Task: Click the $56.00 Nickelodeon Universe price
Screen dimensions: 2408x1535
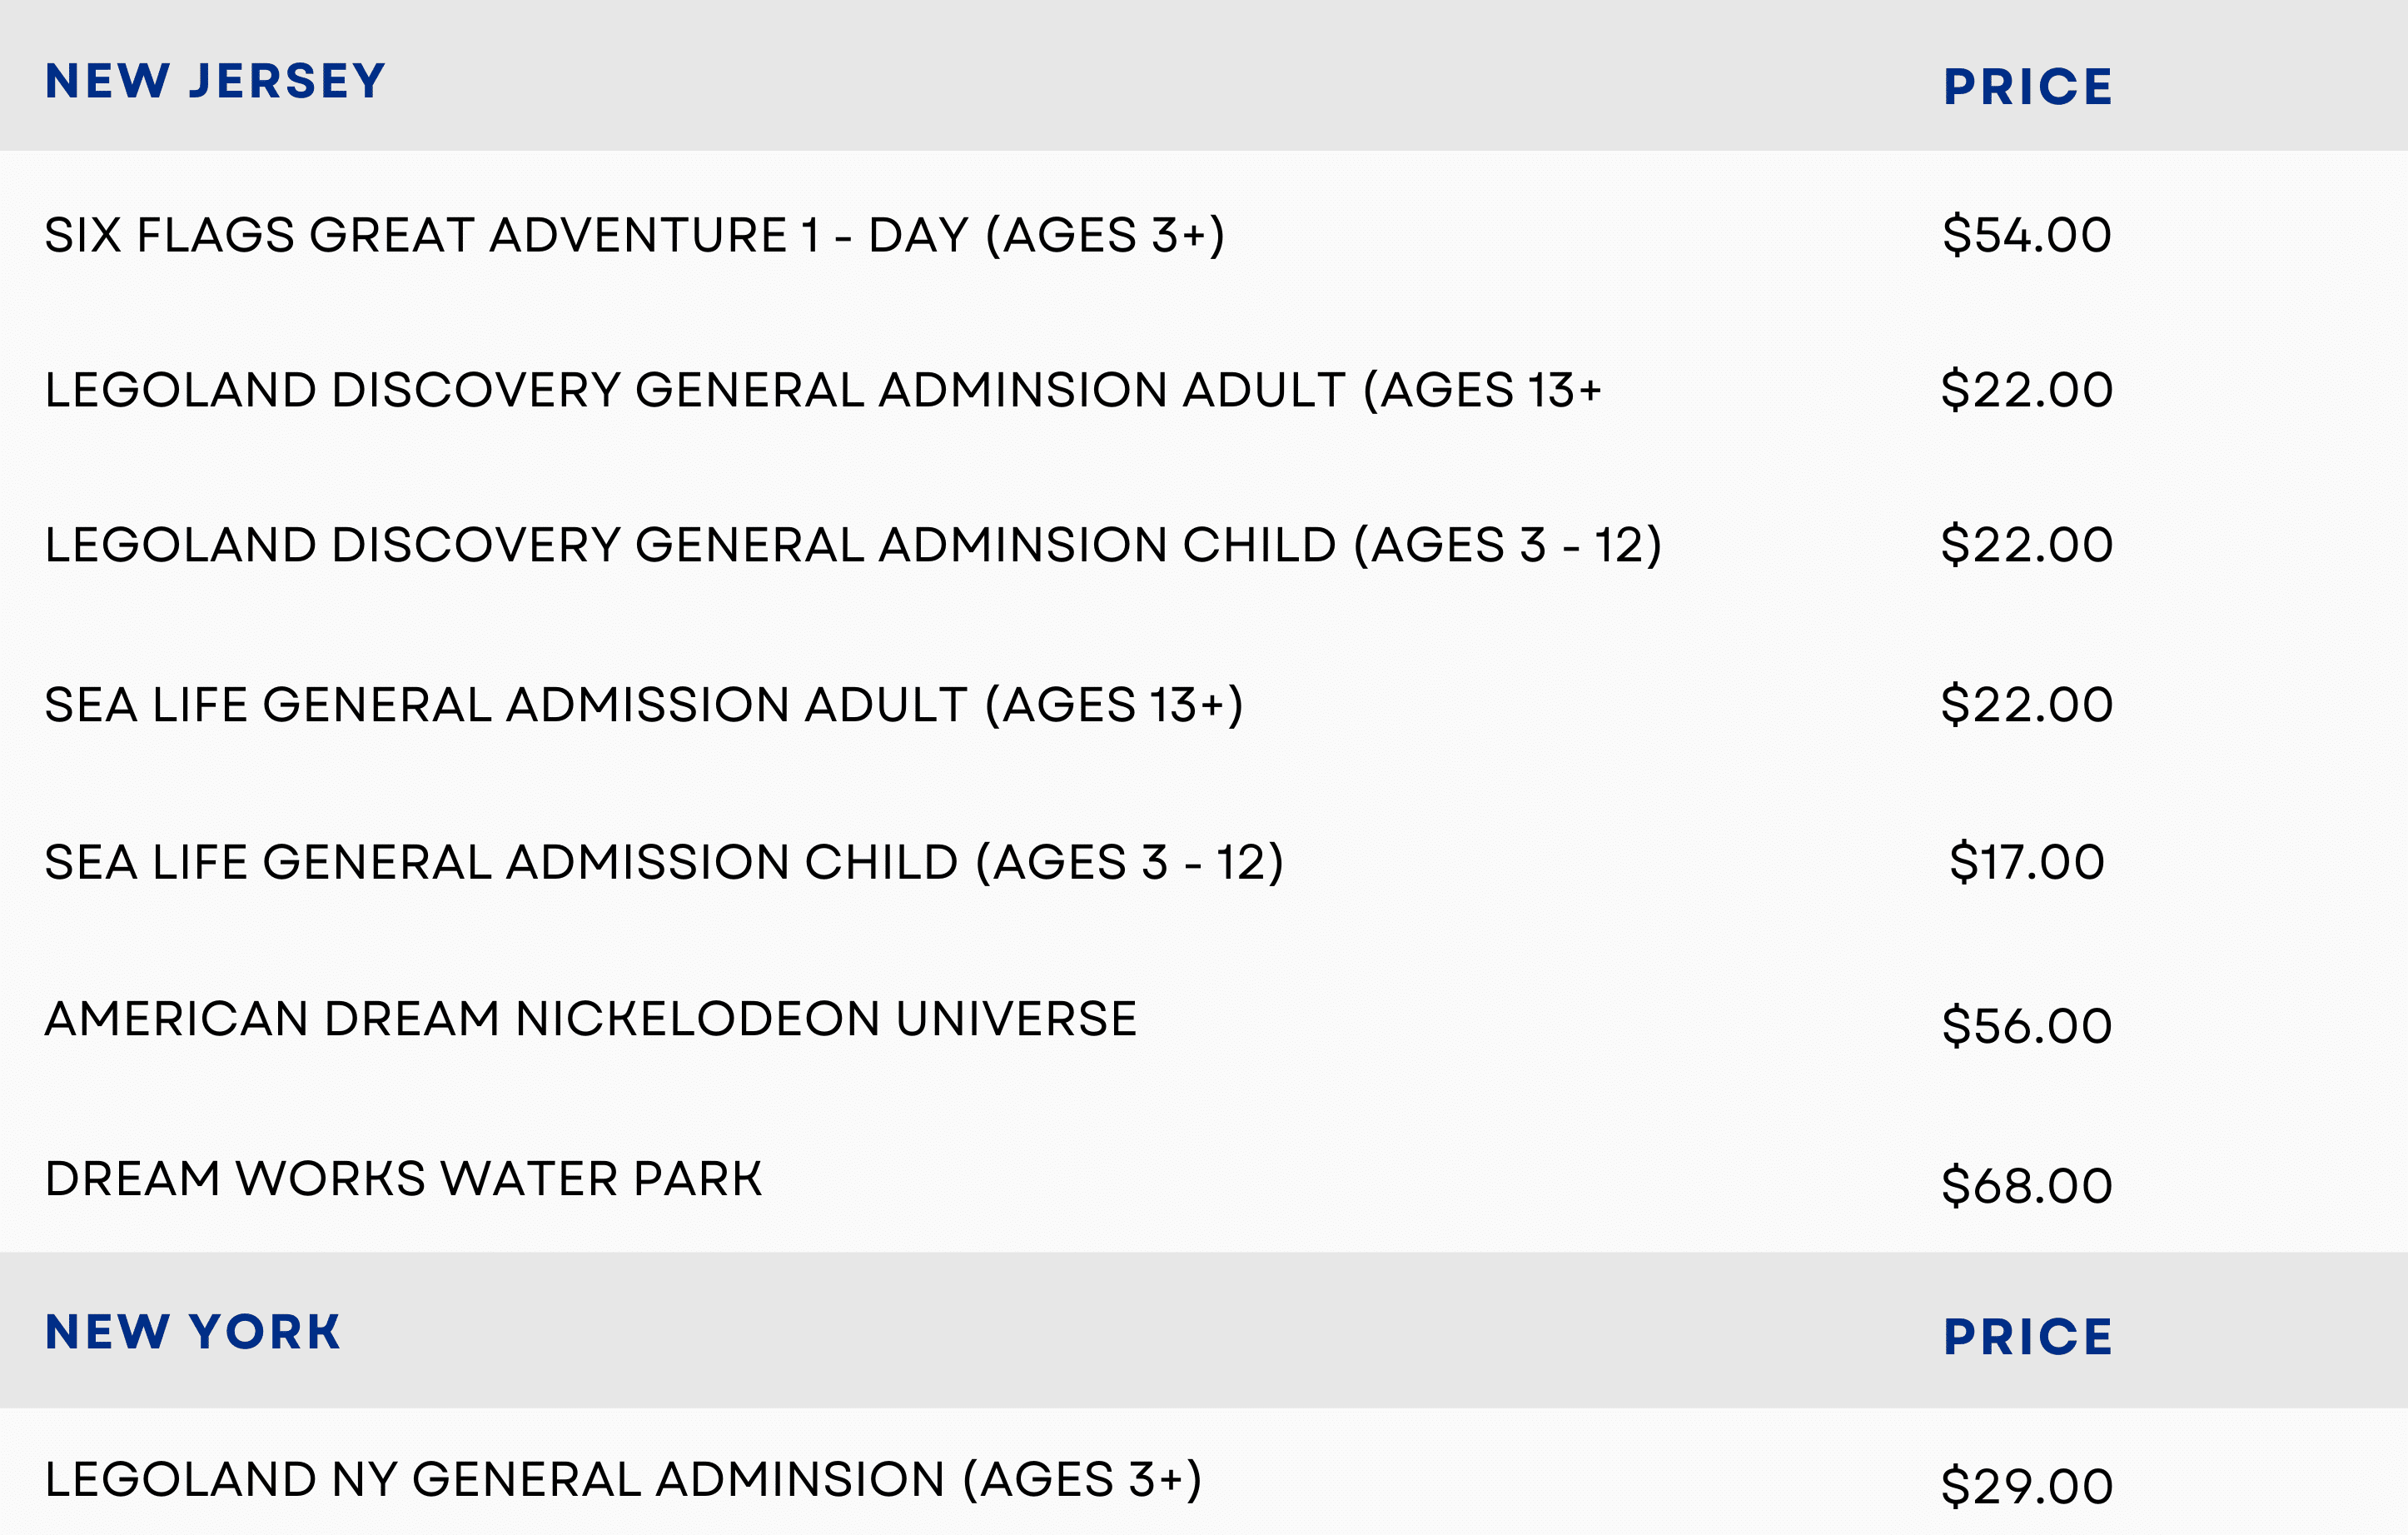Action: coord(2026,1026)
